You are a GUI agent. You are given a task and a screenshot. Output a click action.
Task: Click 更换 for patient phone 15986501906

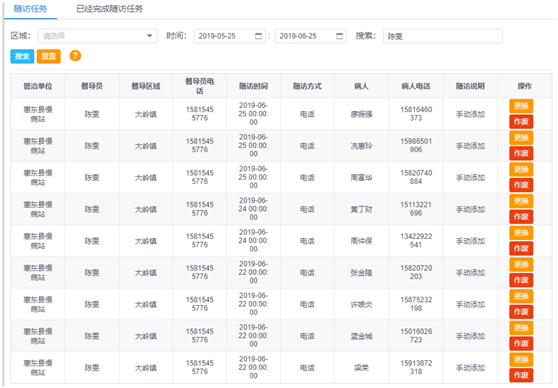pyautogui.click(x=521, y=137)
